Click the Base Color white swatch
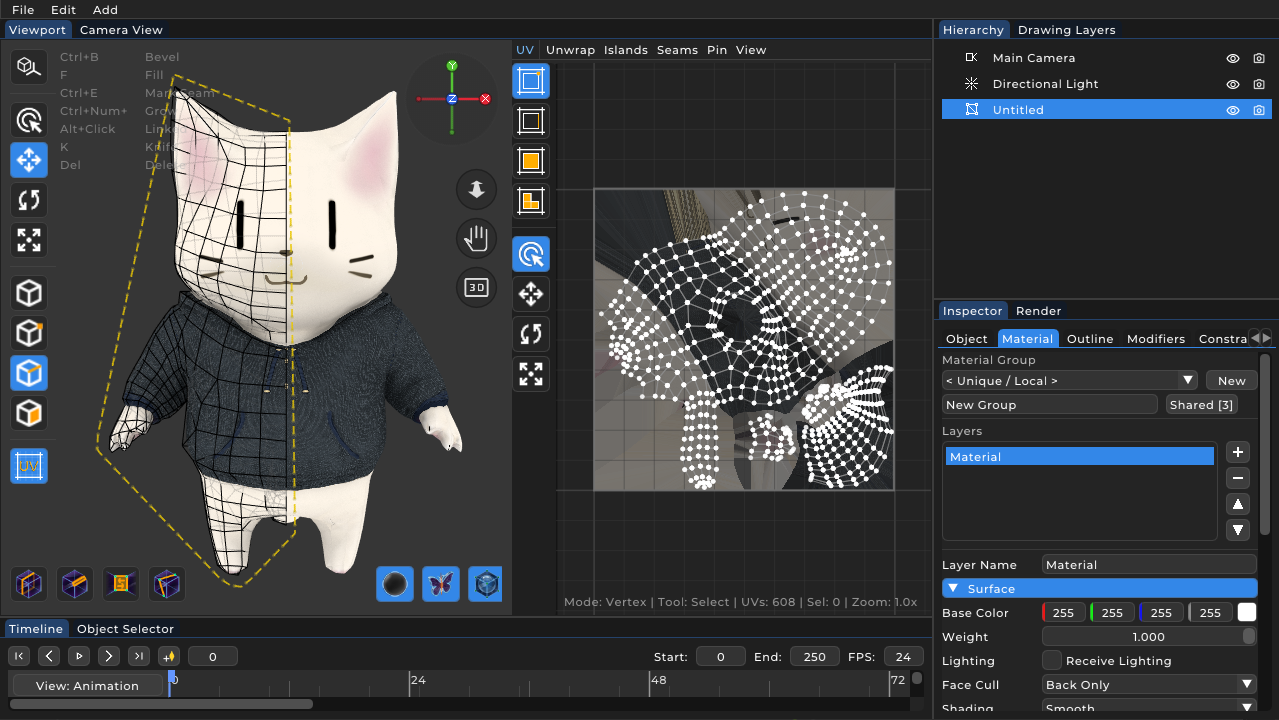This screenshot has height=720, width=1279. pyautogui.click(x=1247, y=613)
